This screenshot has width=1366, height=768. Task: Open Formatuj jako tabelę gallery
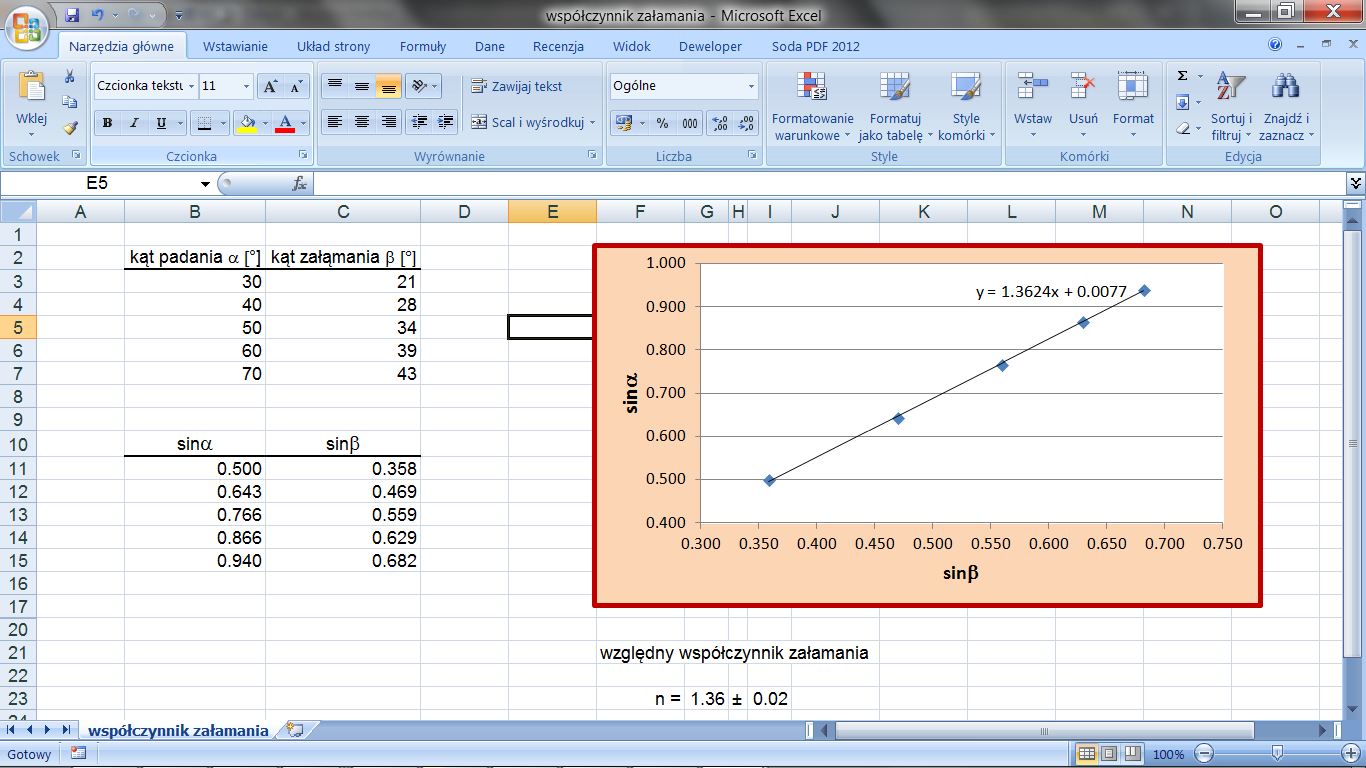click(895, 106)
